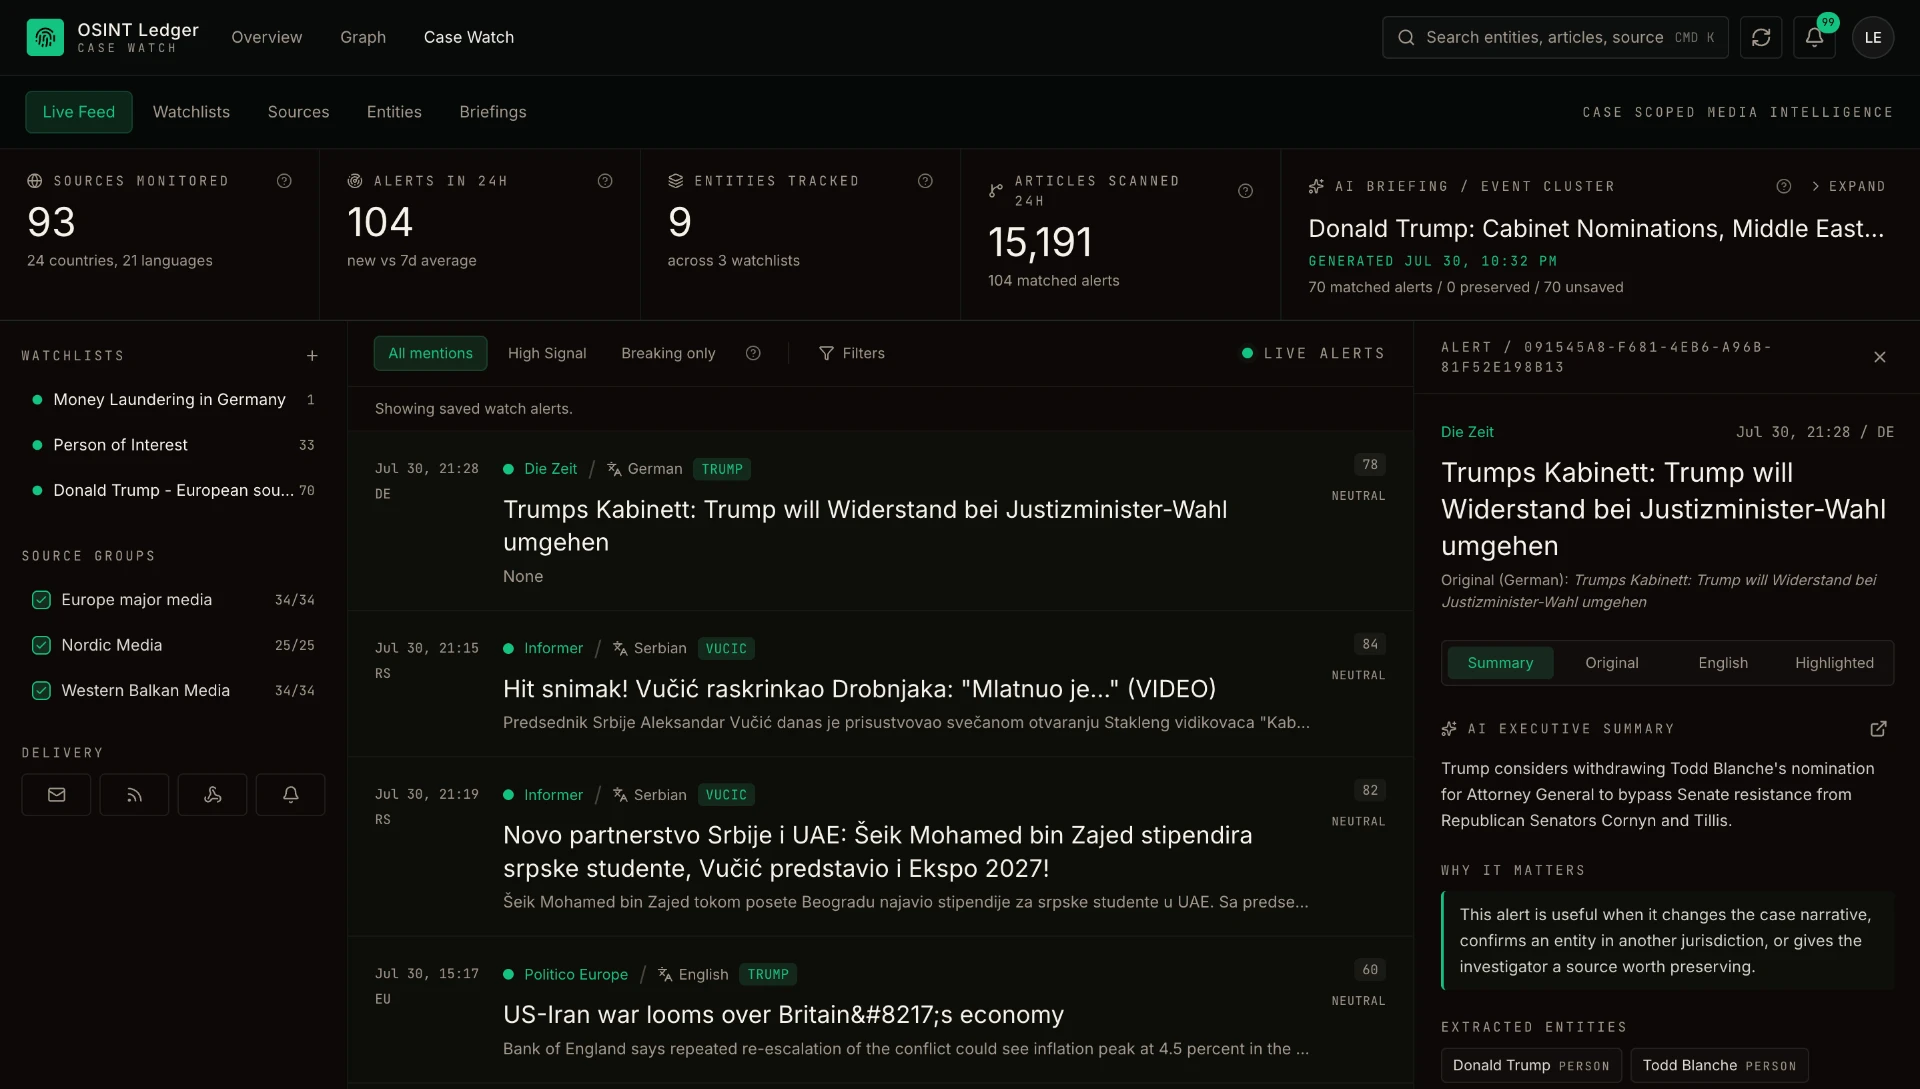The image size is (1920, 1089).
Task: Toggle Western Balkan Media checkbox
Action: pyautogui.click(x=41, y=691)
